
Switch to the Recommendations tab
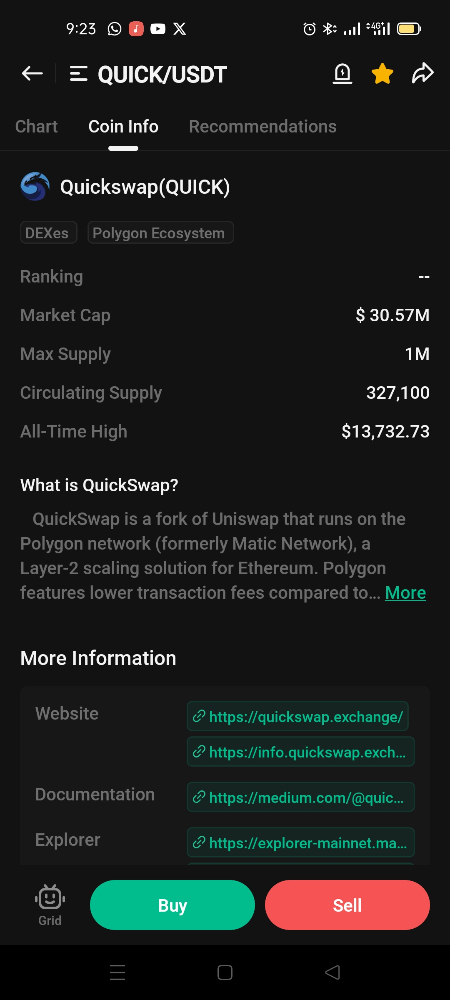(263, 126)
